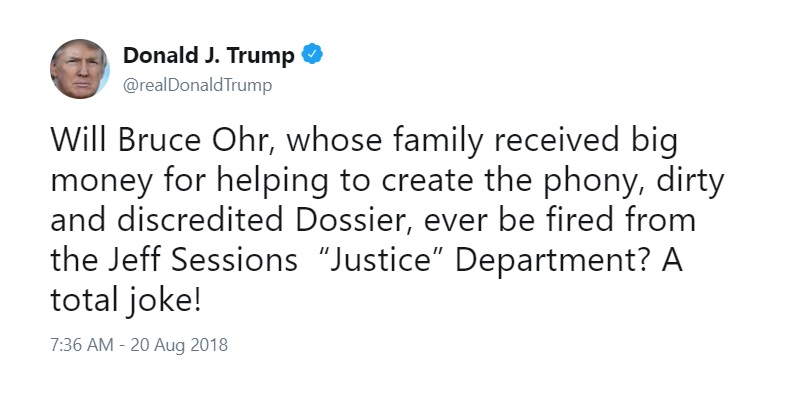
Task: Click the word "family" in first line
Action: coord(438,141)
